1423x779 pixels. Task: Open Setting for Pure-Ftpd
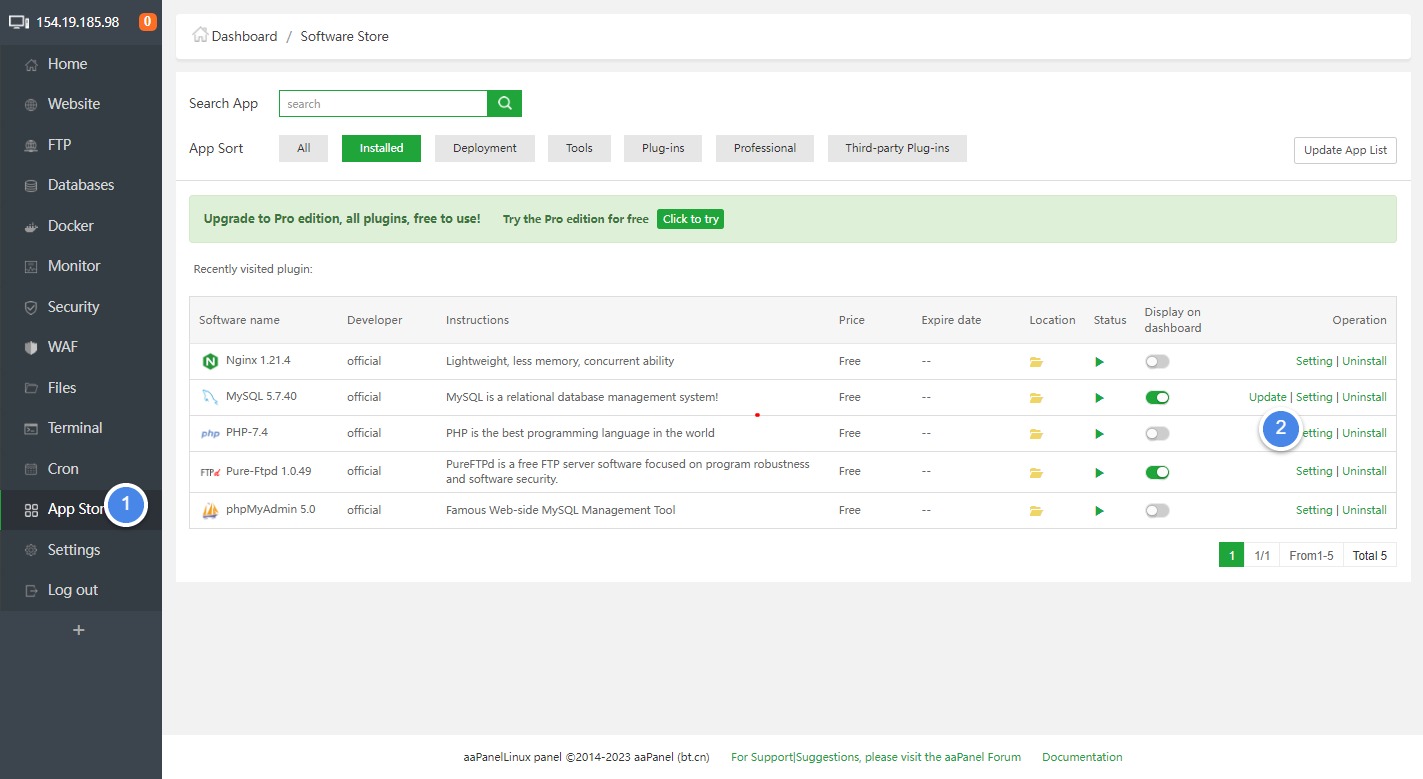click(1314, 471)
